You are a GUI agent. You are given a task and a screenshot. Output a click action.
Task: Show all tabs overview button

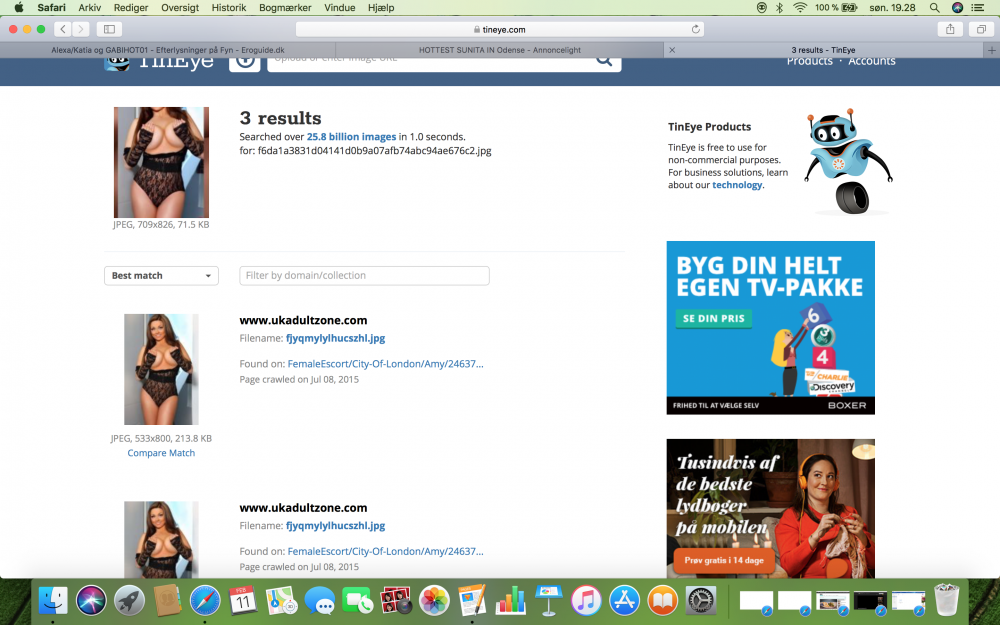pos(981,29)
